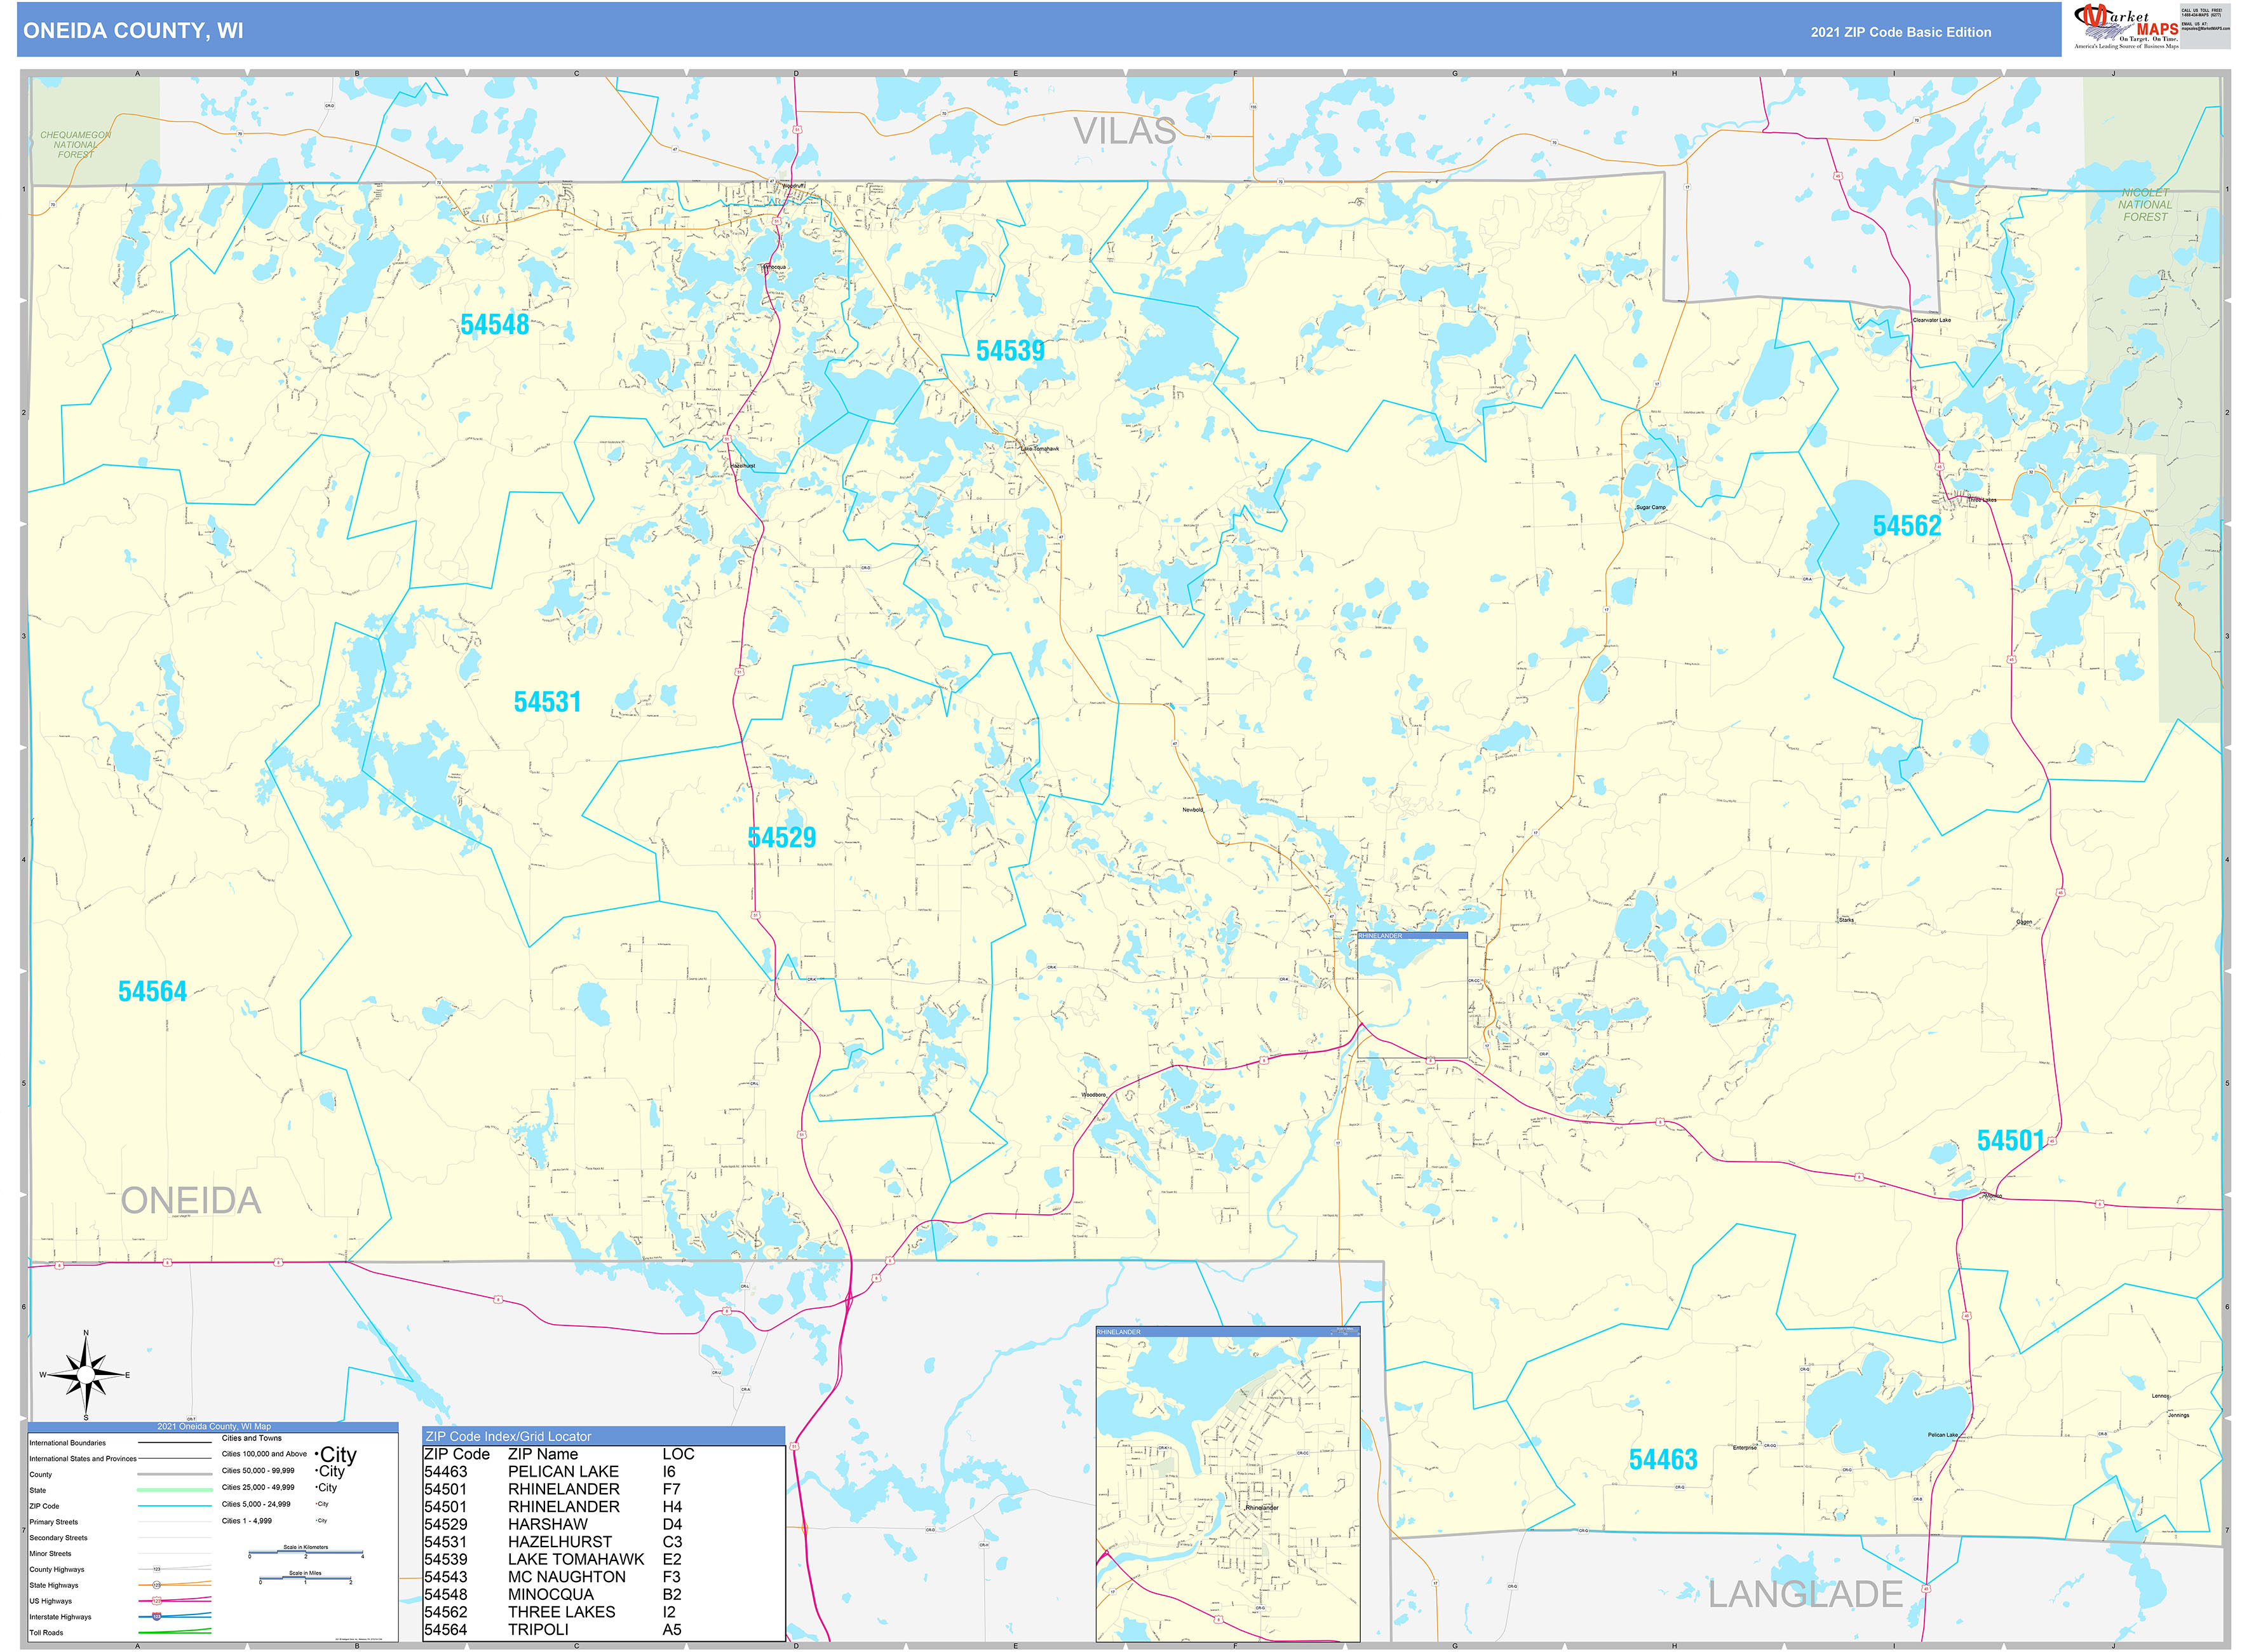Toggle the Primary Streets legend entry

pyautogui.click(x=175, y=1521)
